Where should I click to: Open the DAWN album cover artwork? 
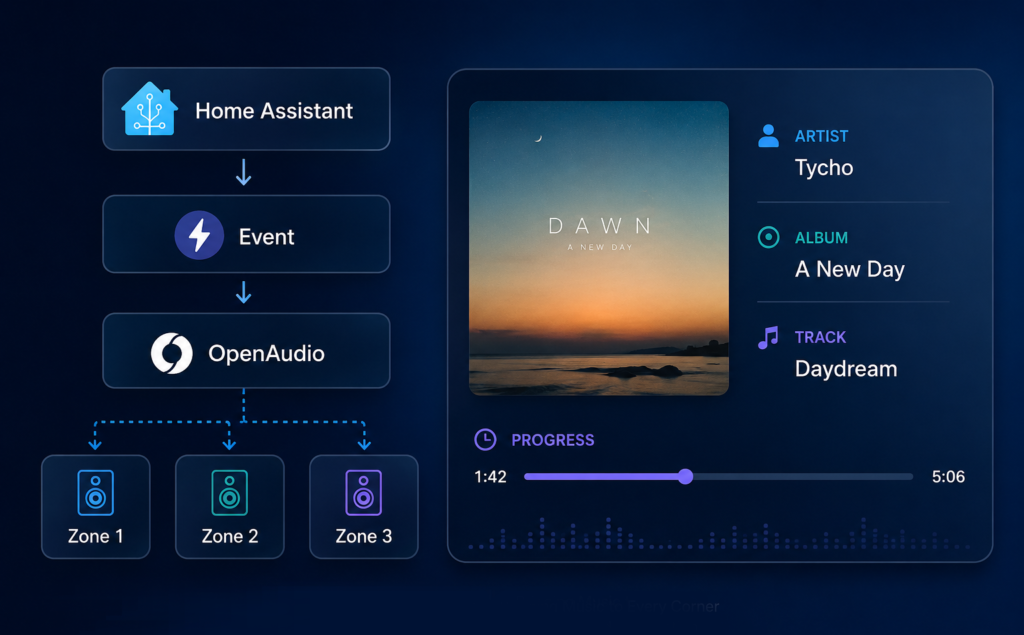(599, 248)
